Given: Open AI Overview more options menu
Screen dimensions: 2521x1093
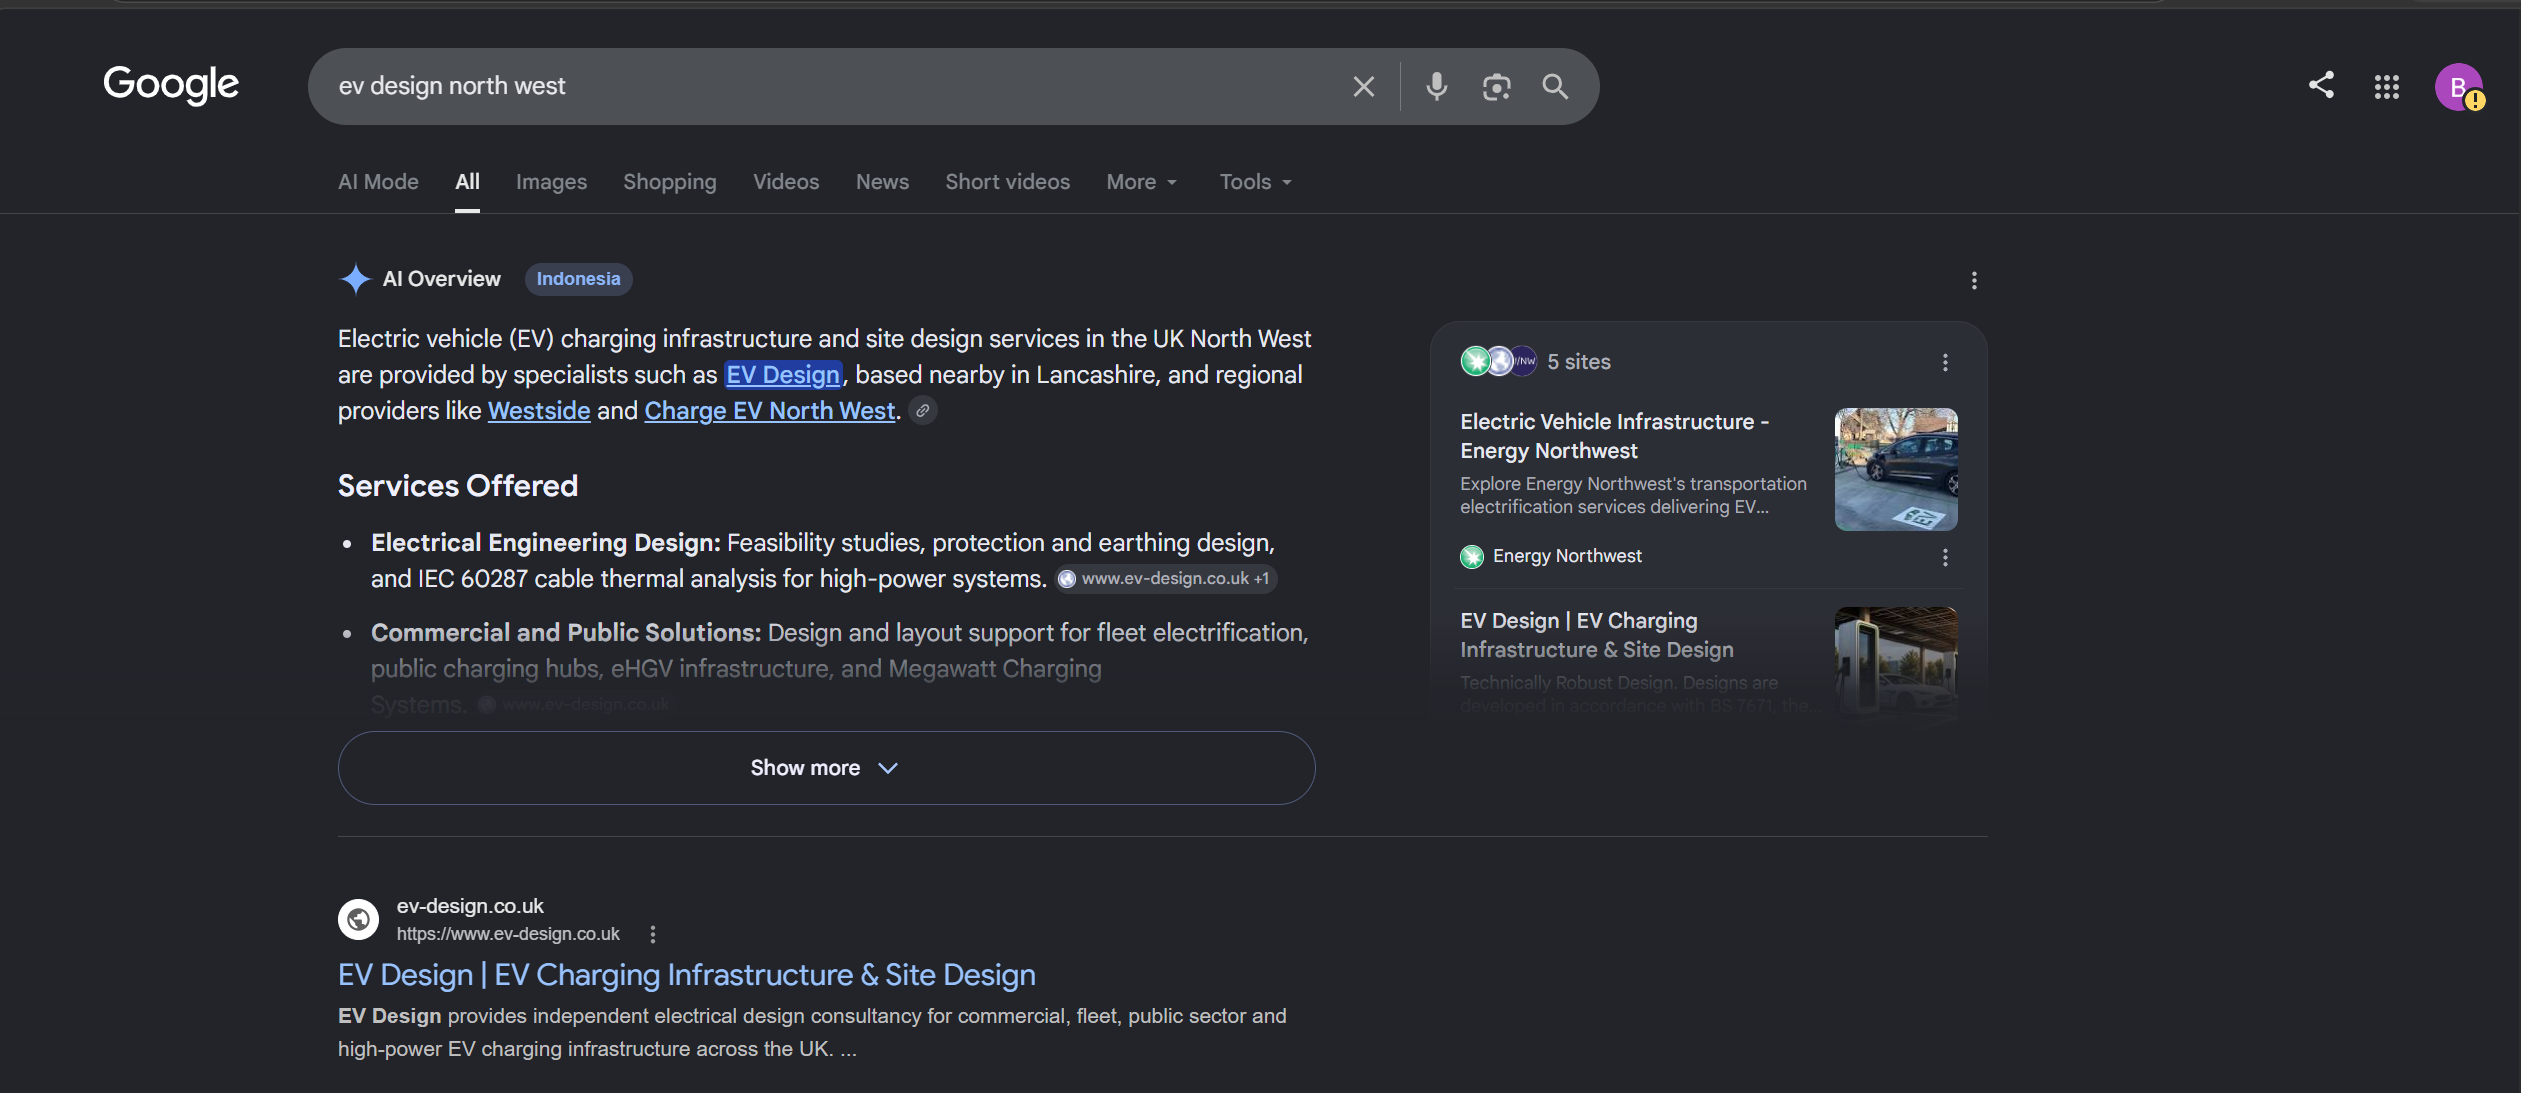Looking at the screenshot, I should [1974, 280].
